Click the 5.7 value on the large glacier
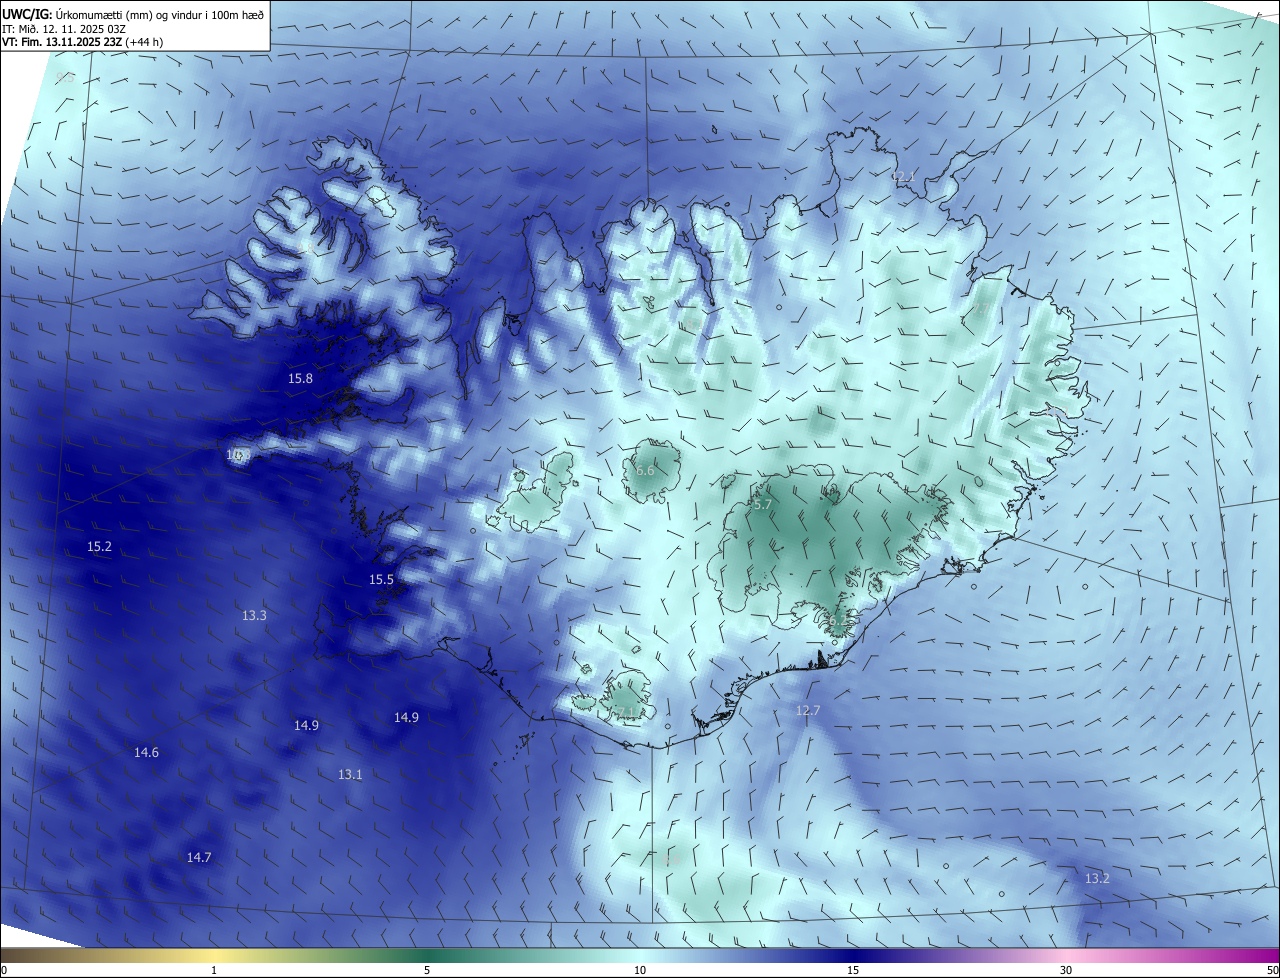Image resolution: width=1280 pixels, height=978 pixels. pos(762,505)
